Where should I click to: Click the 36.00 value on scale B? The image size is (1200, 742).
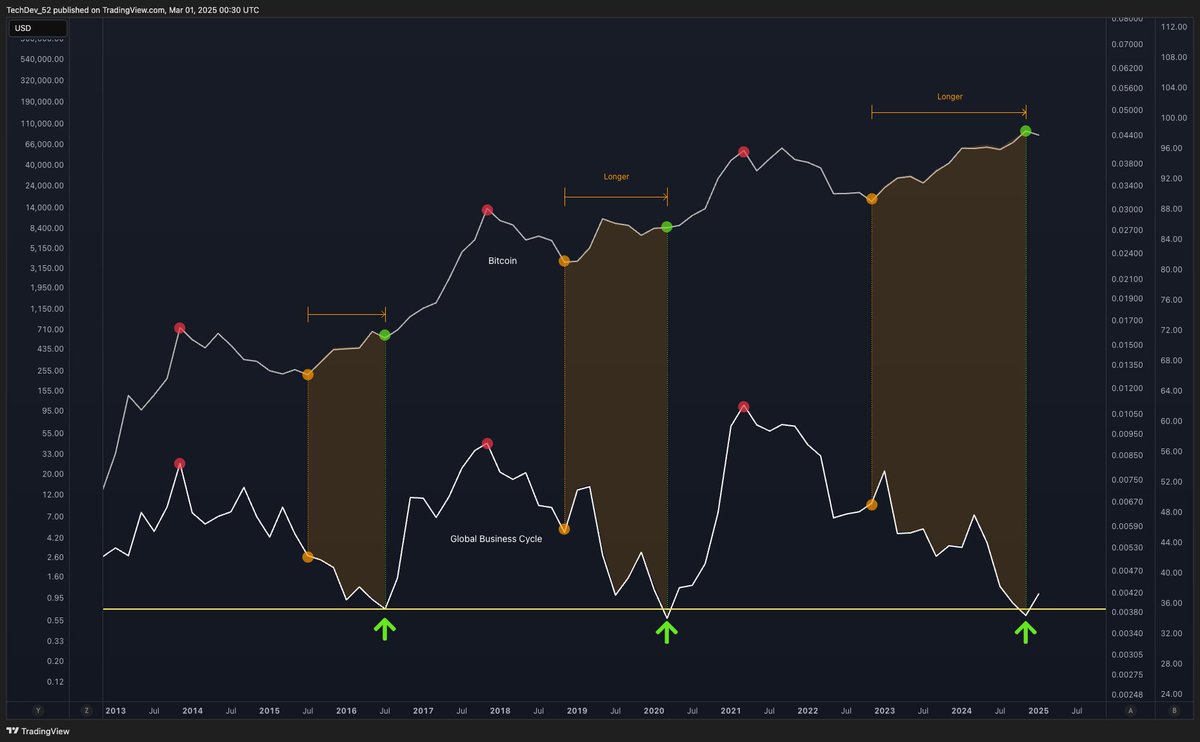1172,603
